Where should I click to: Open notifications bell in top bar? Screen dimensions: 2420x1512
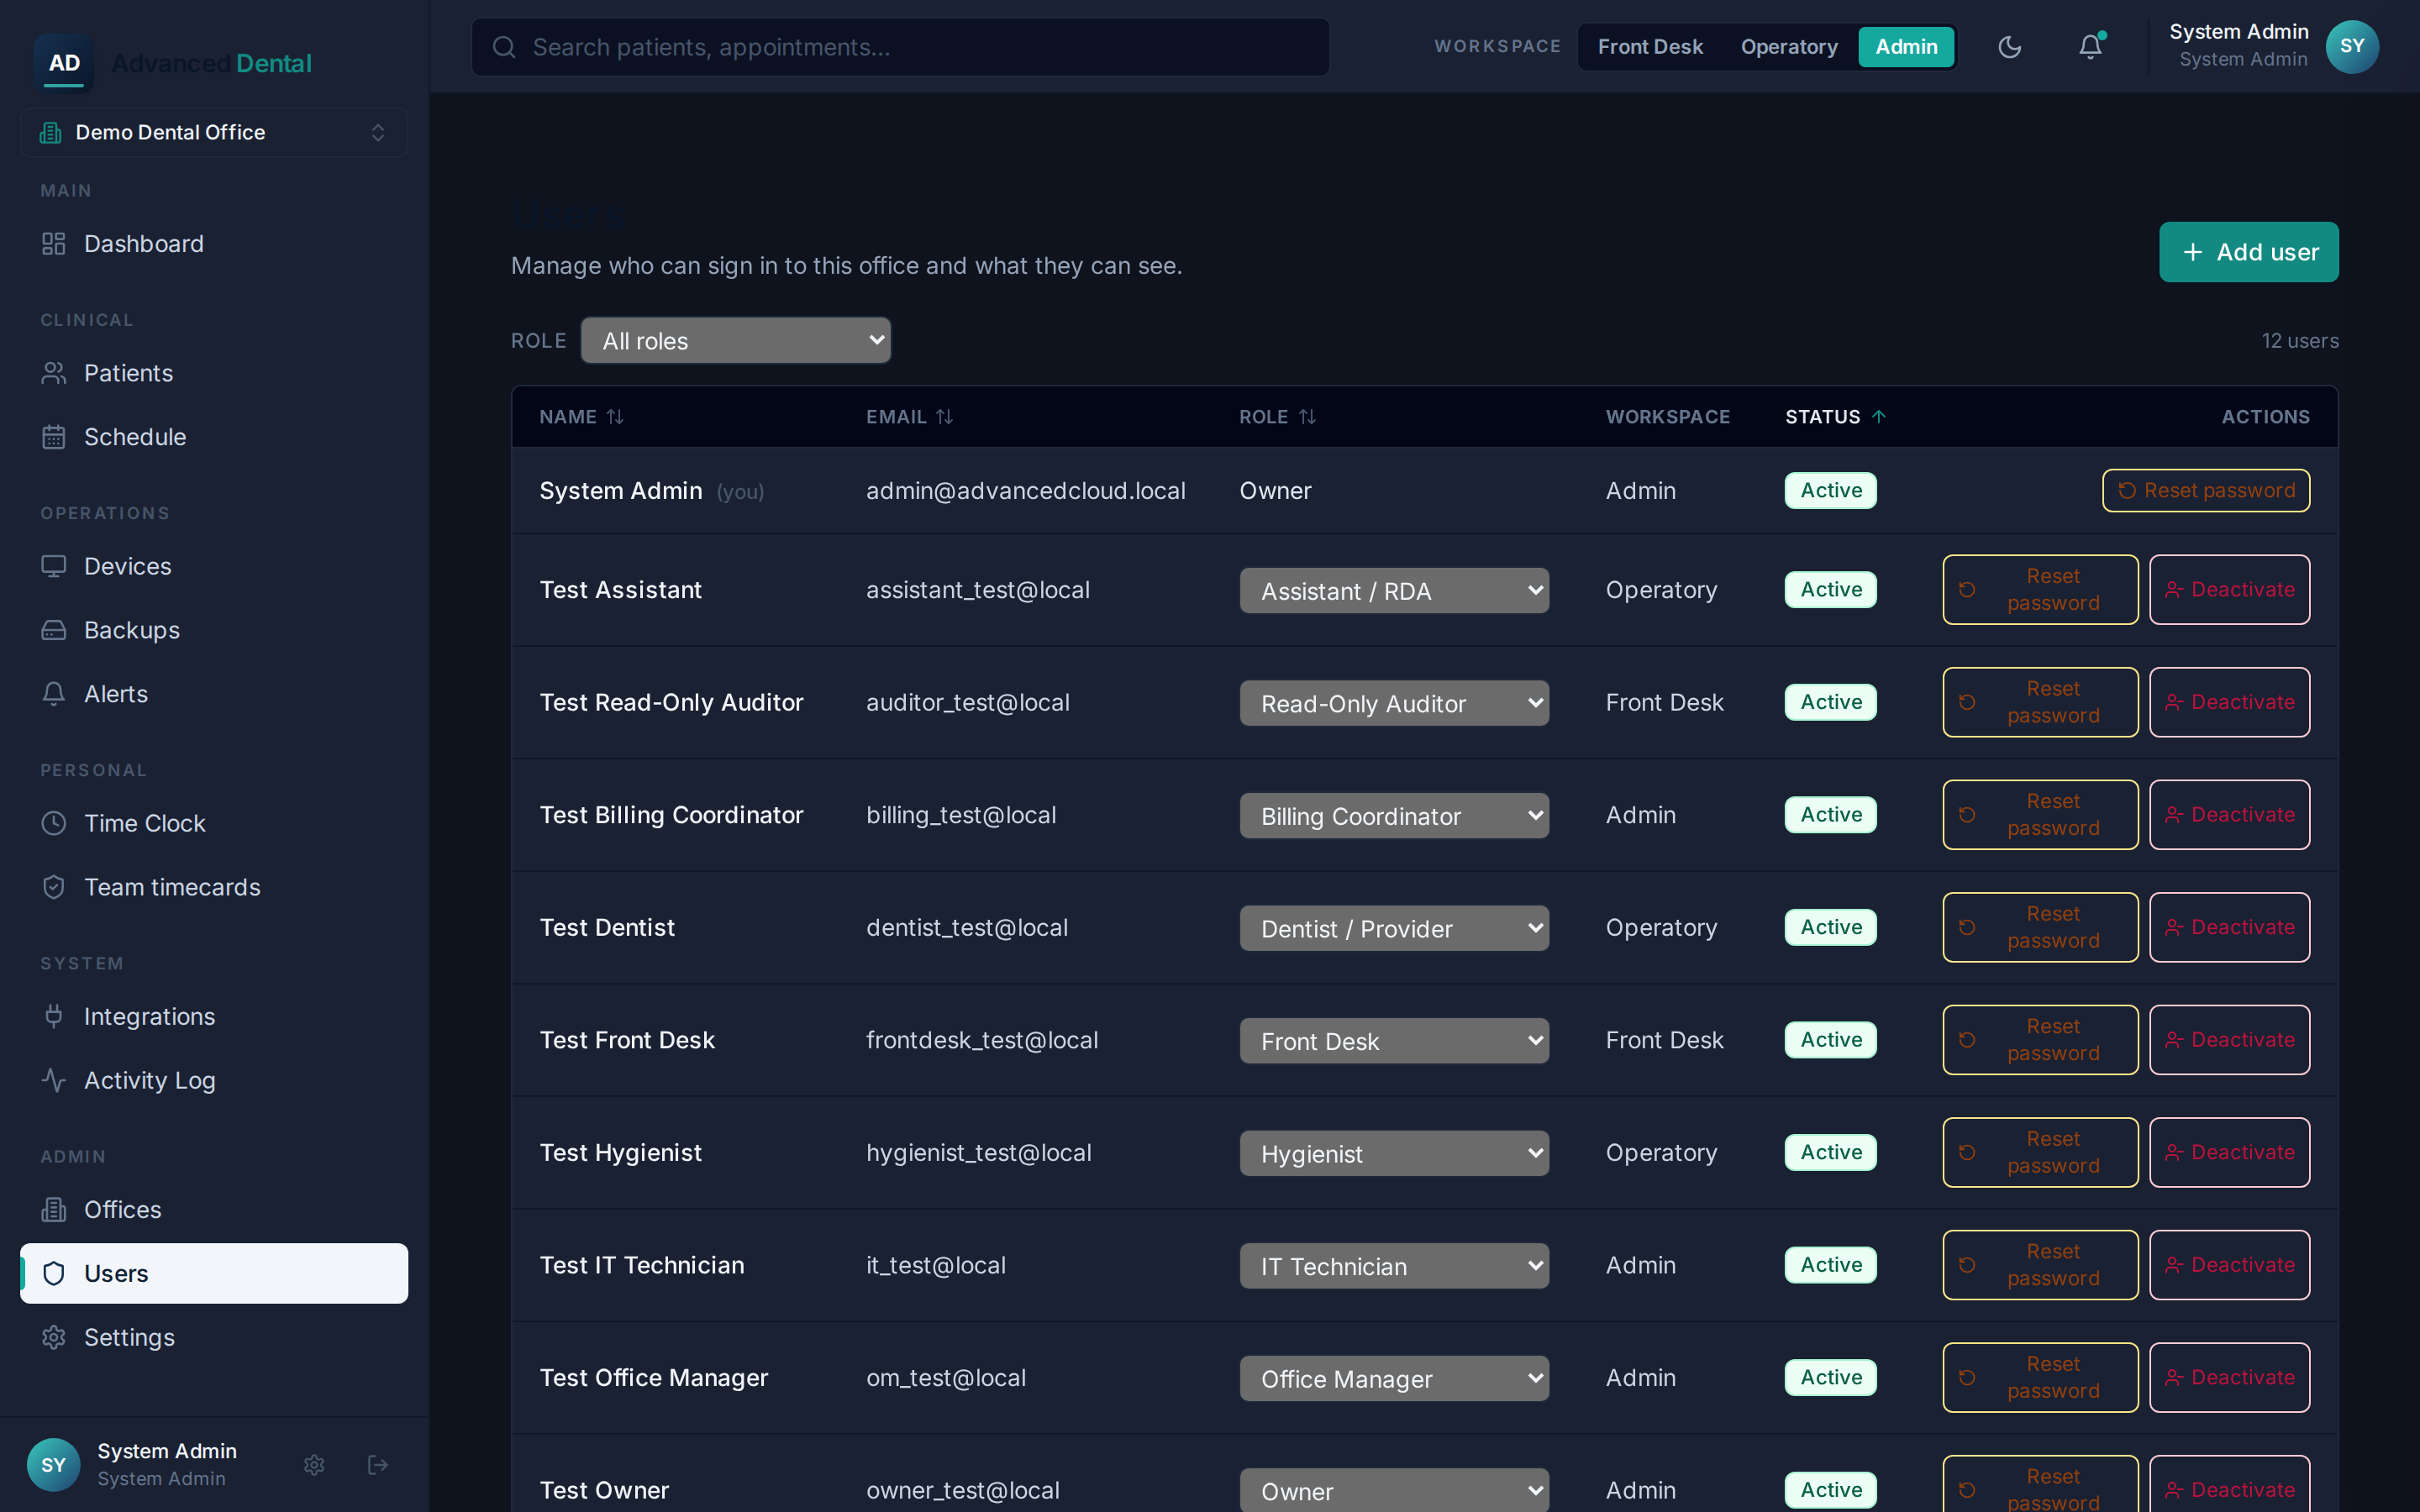point(2090,47)
